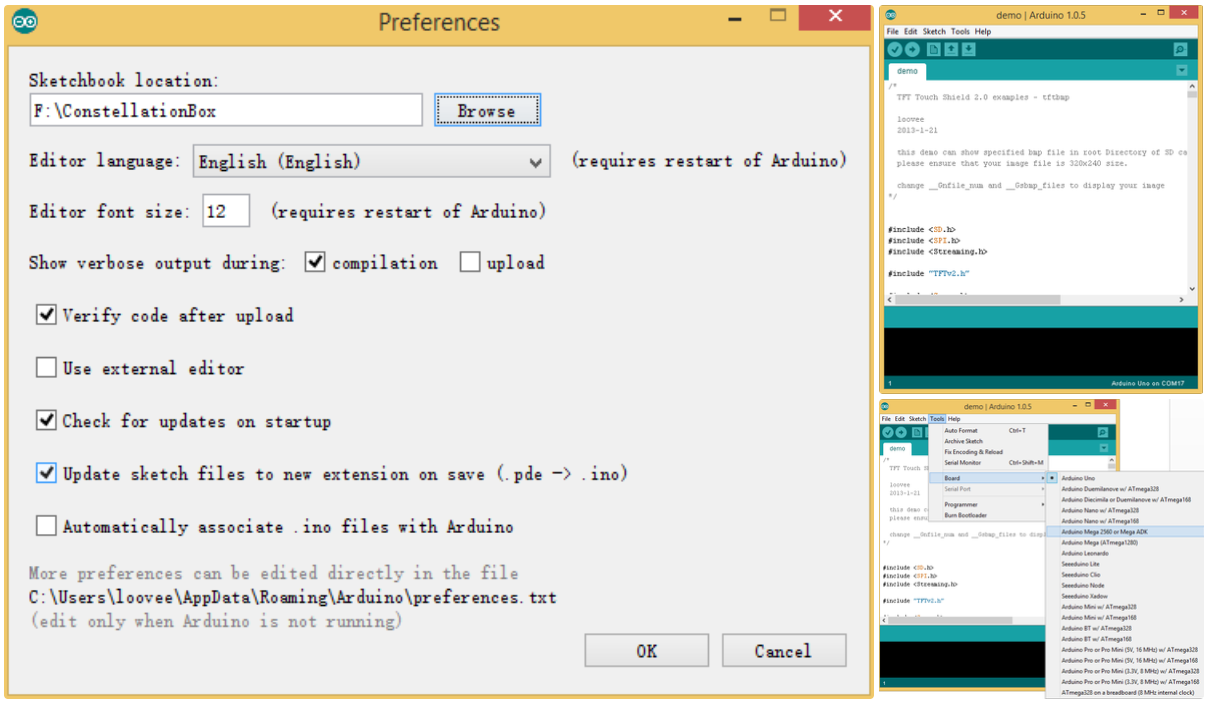Click highlighted Tools menu in the window showing it open

click(x=937, y=419)
